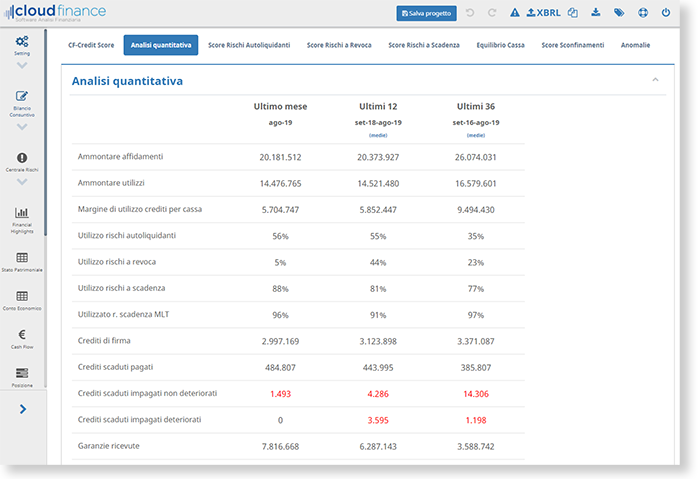
Task: Click the power logout icon
Action: [666, 12]
